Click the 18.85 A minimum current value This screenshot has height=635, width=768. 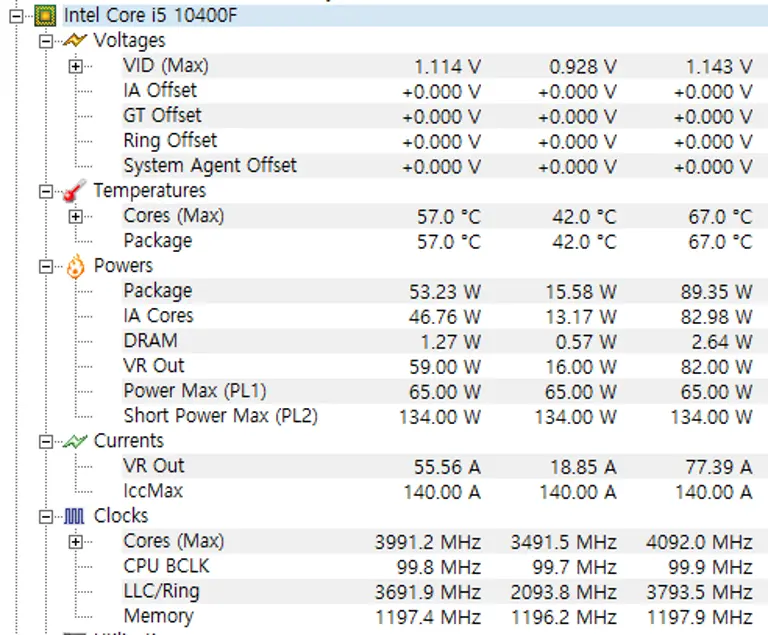[x=583, y=466]
